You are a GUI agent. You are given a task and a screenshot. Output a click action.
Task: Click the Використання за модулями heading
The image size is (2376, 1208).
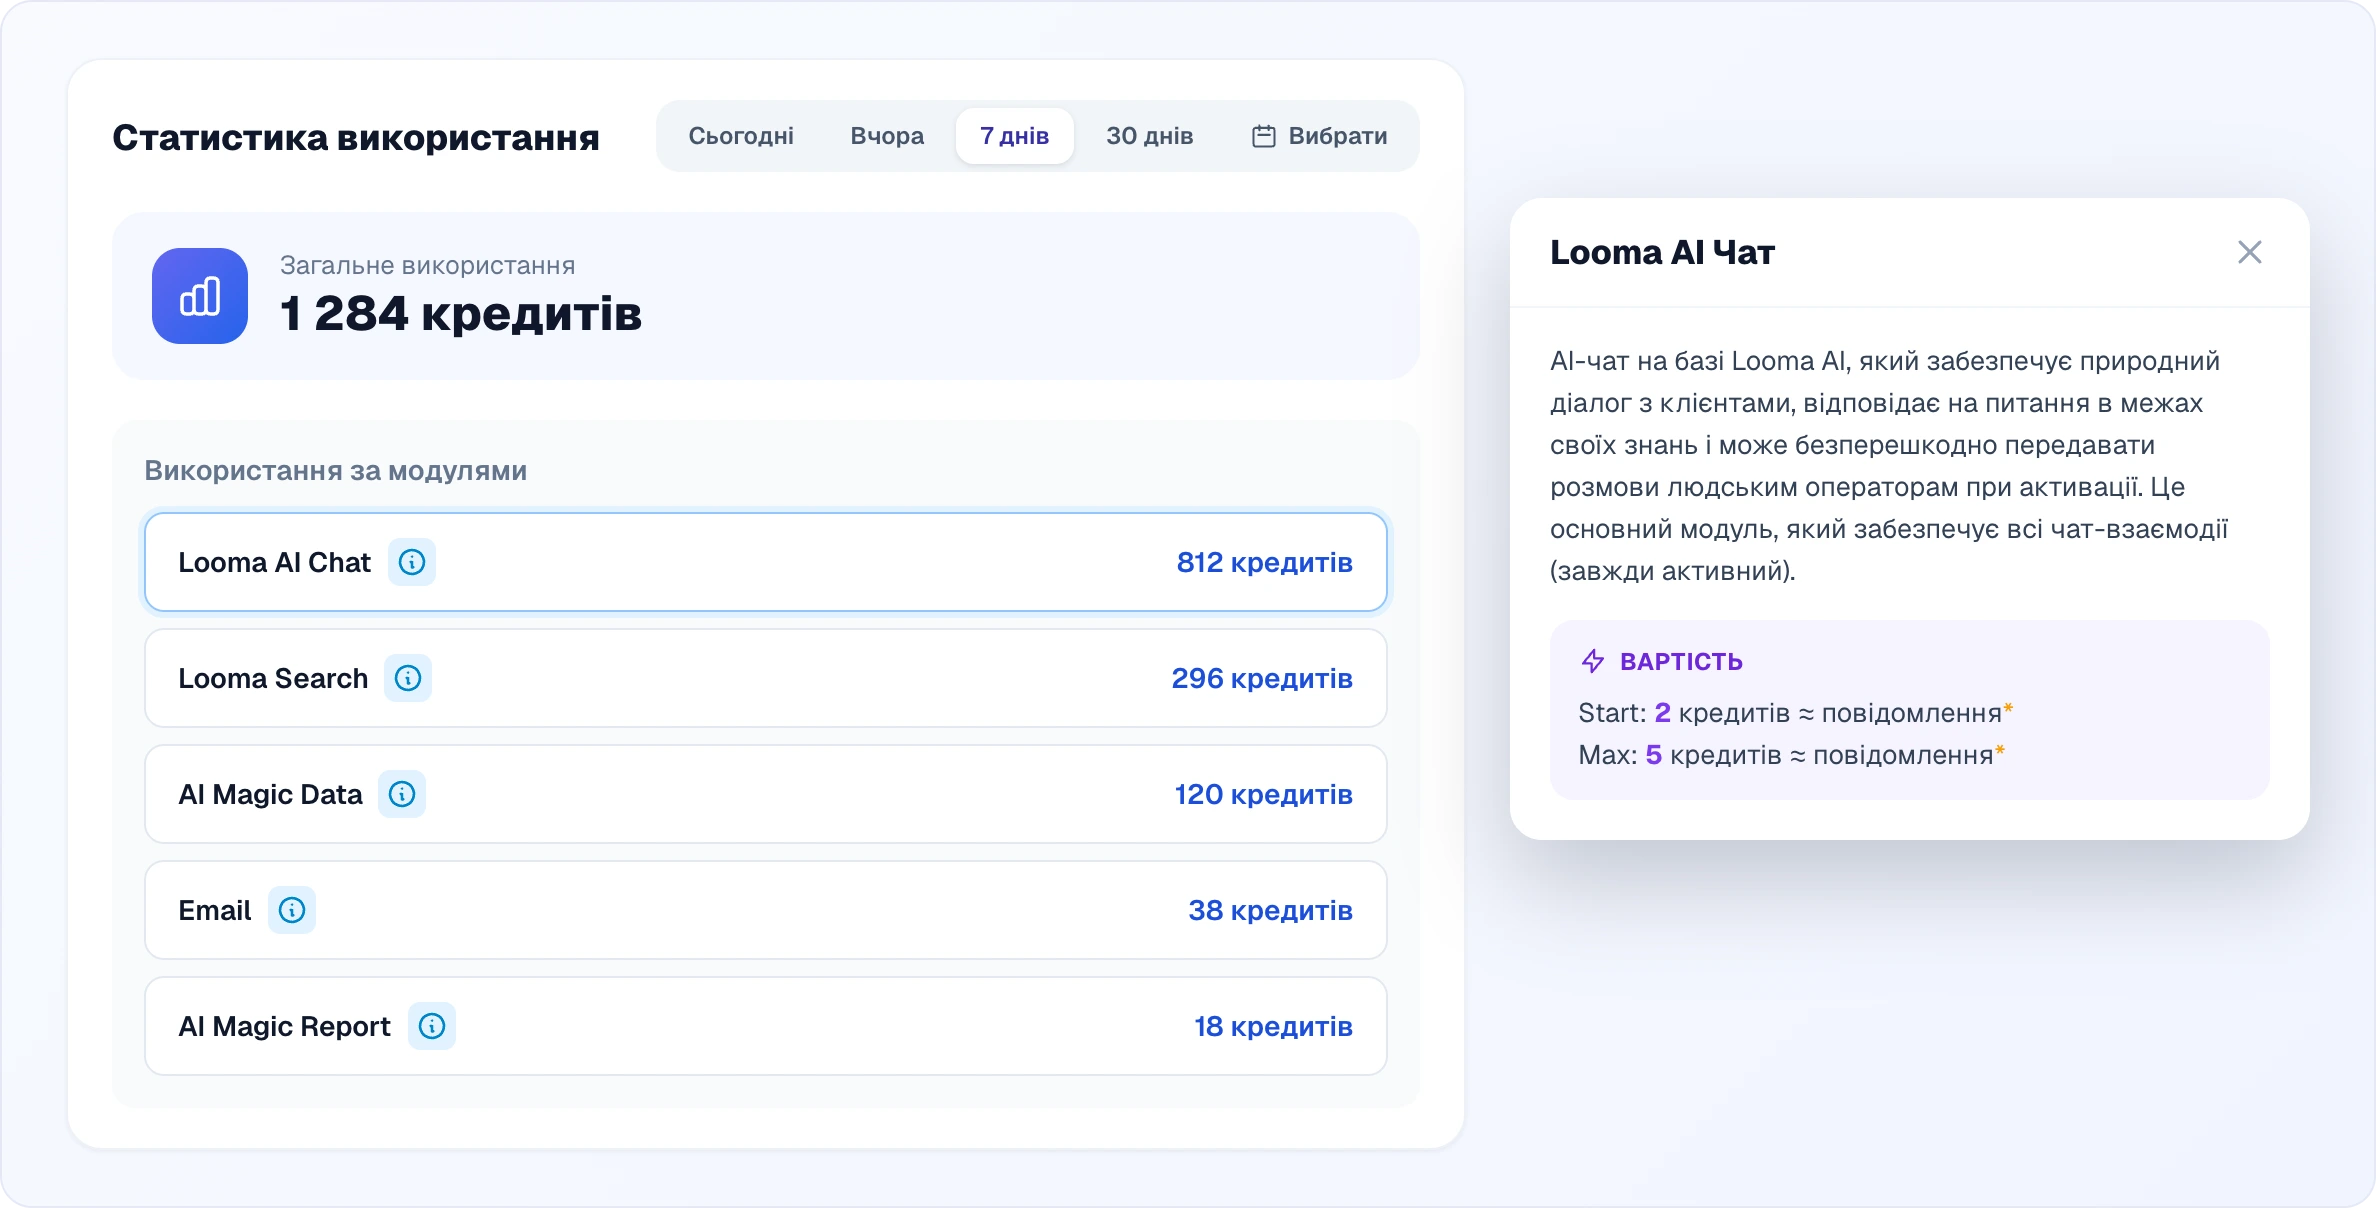tap(336, 470)
